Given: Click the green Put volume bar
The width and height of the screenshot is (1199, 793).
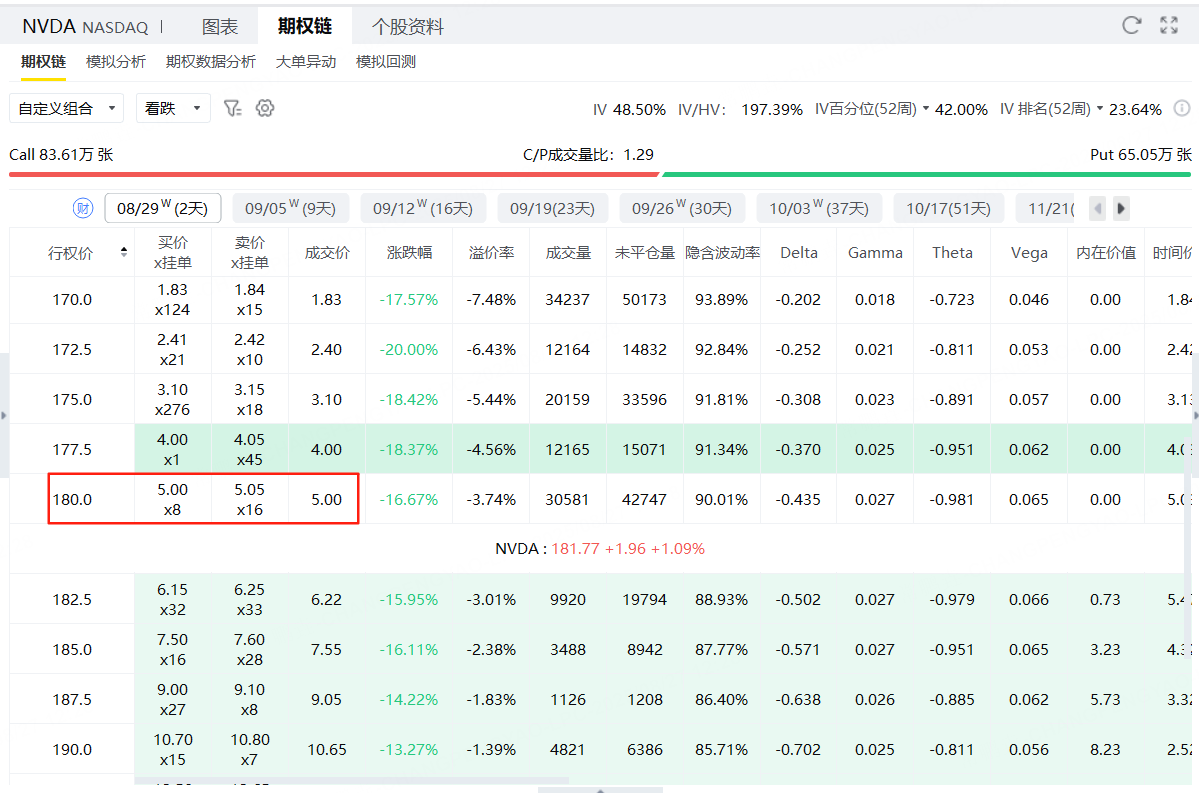Looking at the screenshot, I should click(926, 174).
